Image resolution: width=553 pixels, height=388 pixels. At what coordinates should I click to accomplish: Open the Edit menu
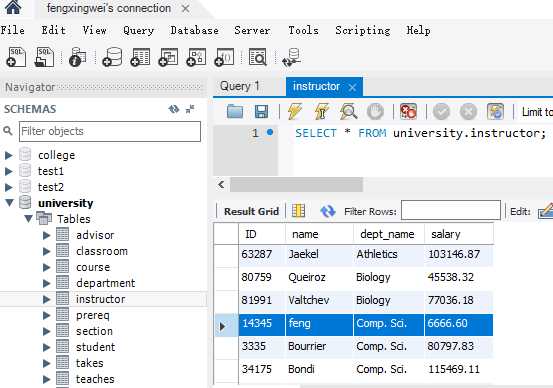pos(54,30)
